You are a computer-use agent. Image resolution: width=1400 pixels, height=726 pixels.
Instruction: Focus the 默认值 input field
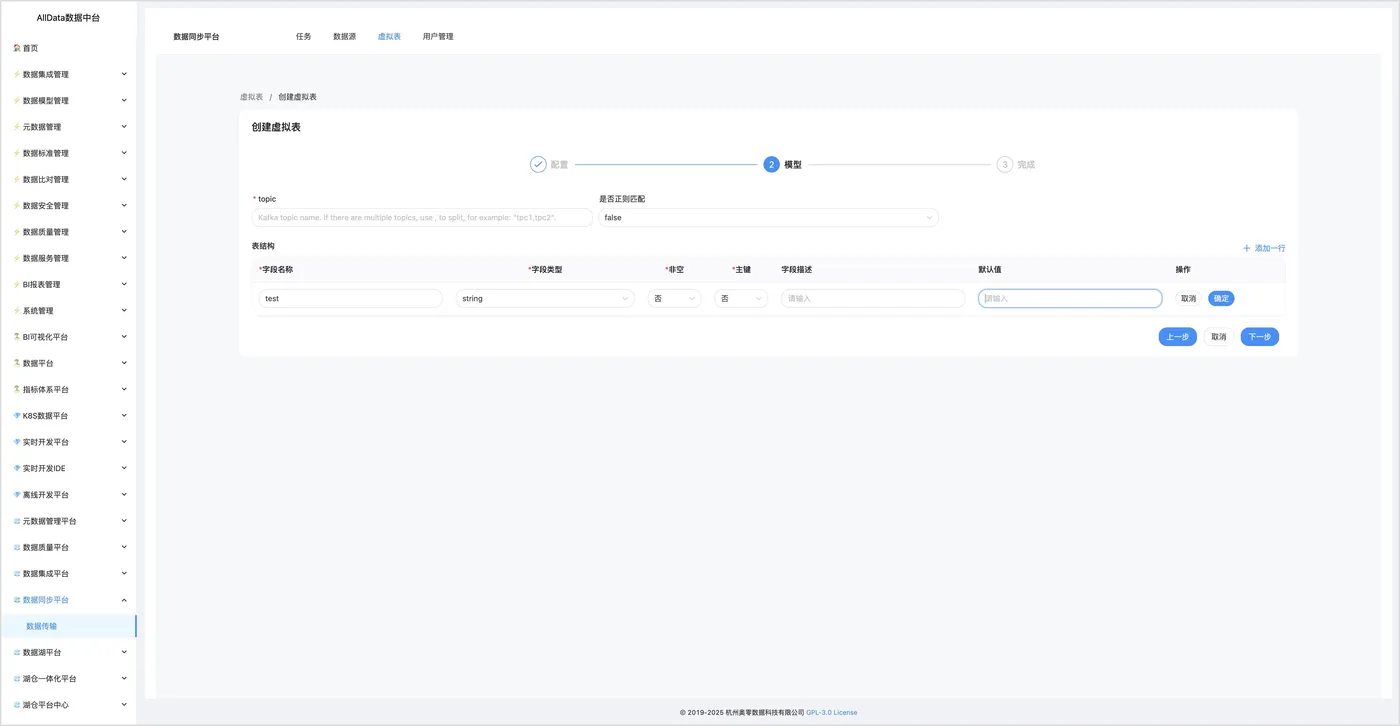pyautogui.click(x=1070, y=298)
